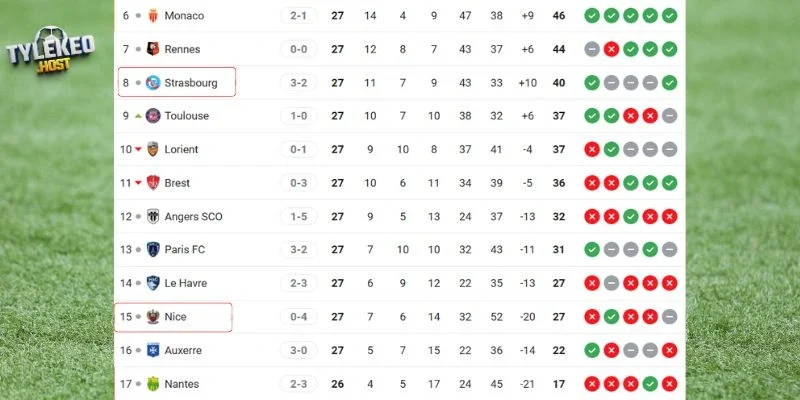Click the Nantes club crest icon
The image size is (800, 400).
click(153, 384)
